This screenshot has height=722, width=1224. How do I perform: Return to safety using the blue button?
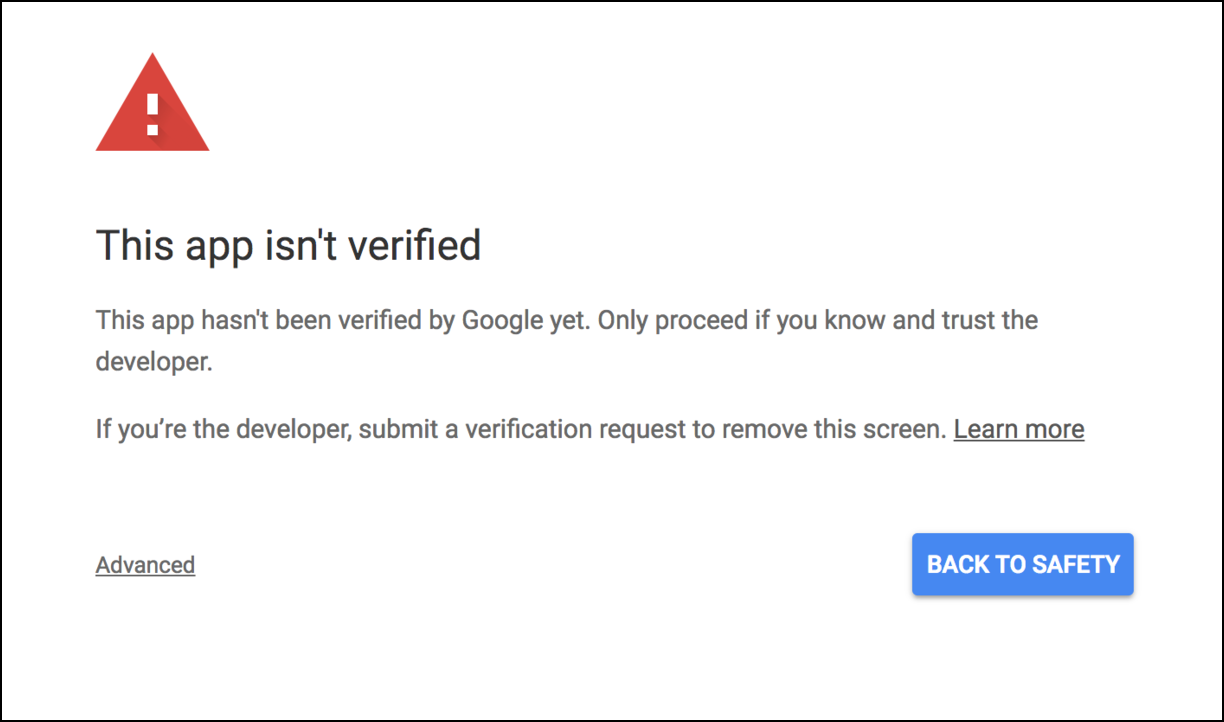point(1023,564)
